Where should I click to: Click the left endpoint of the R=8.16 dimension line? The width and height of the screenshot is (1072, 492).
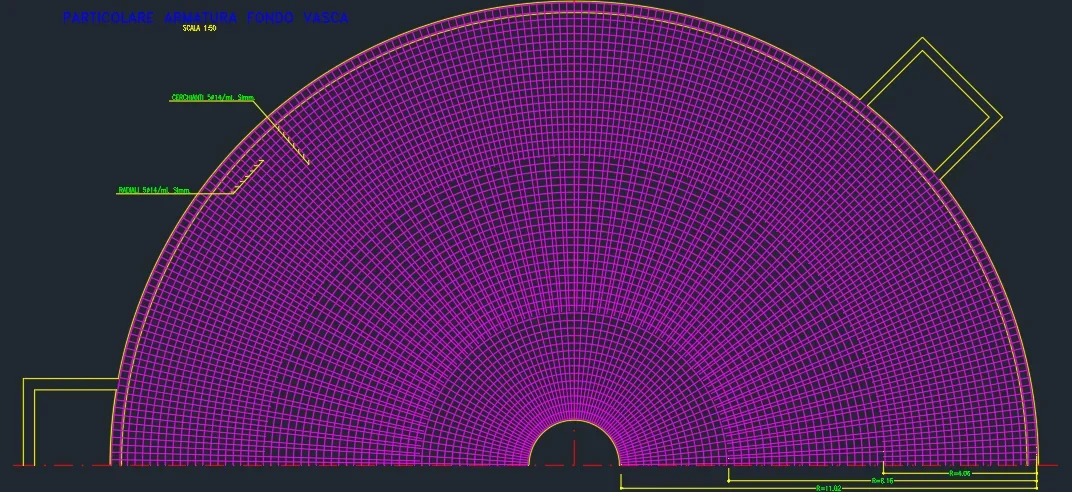(728, 481)
